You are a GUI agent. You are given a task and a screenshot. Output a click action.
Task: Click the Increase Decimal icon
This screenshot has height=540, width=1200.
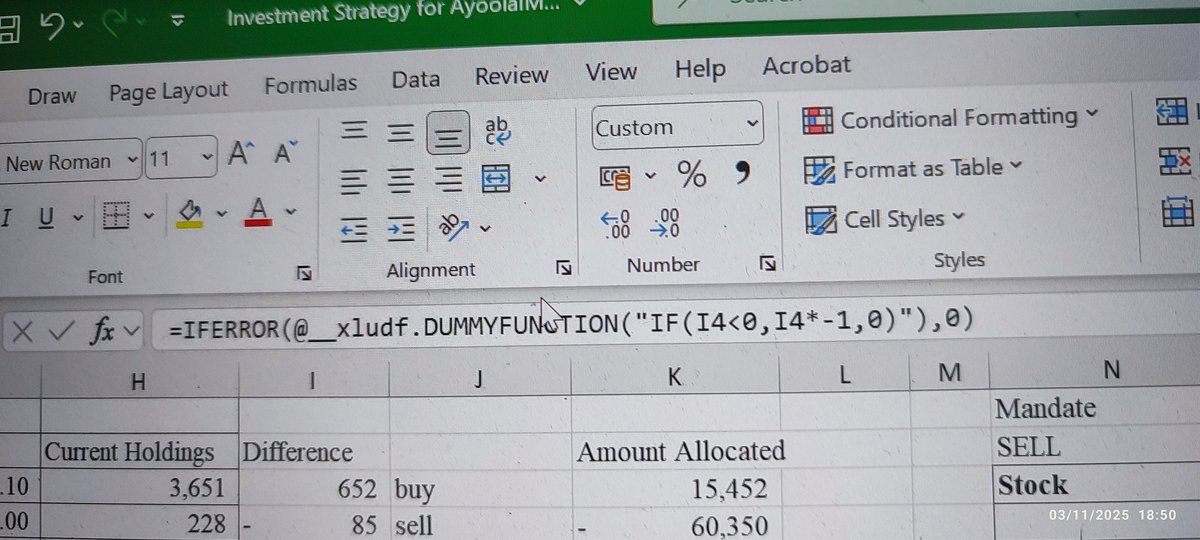pos(614,225)
